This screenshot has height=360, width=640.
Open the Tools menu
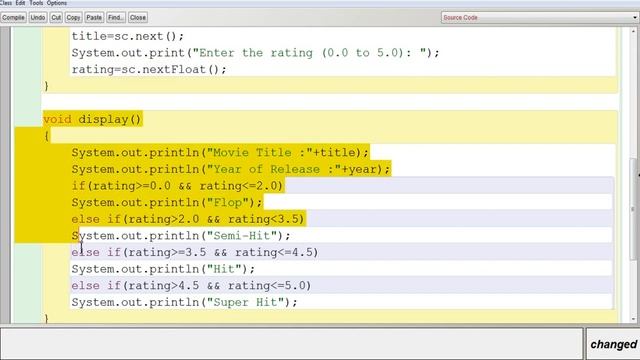pyautogui.click(x=36, y=3)
